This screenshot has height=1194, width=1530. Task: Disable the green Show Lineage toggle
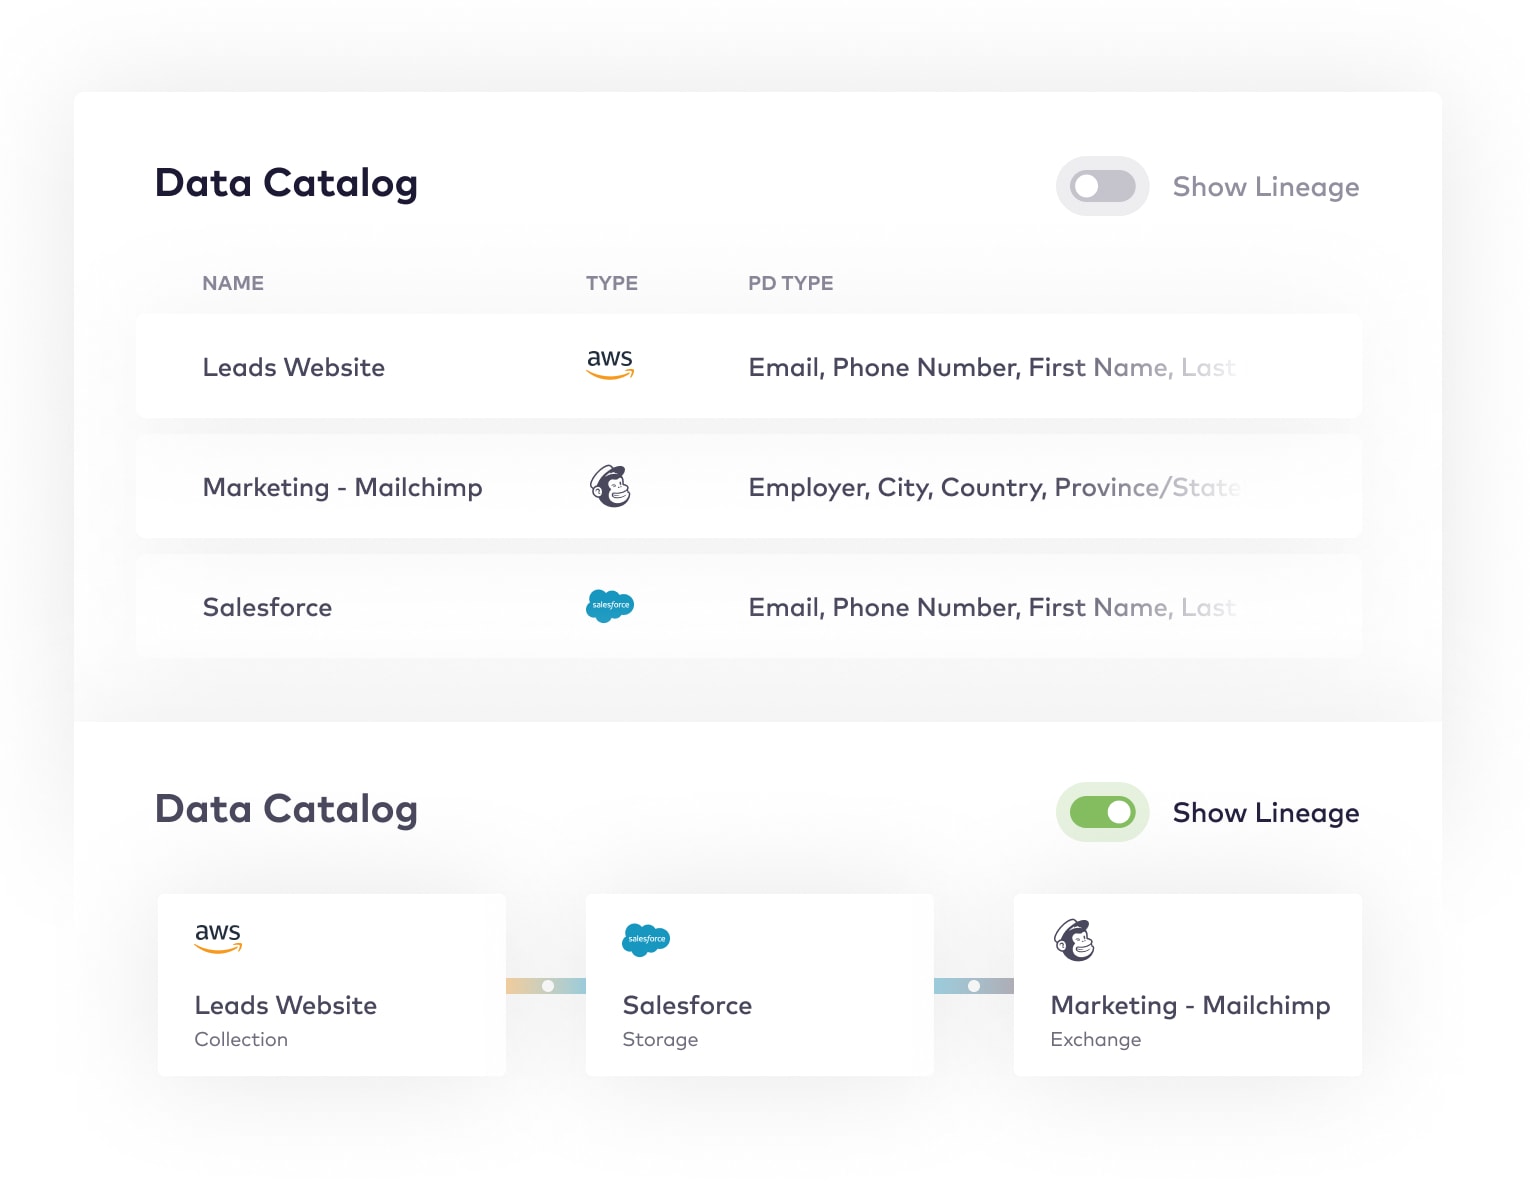[1102, 812]
